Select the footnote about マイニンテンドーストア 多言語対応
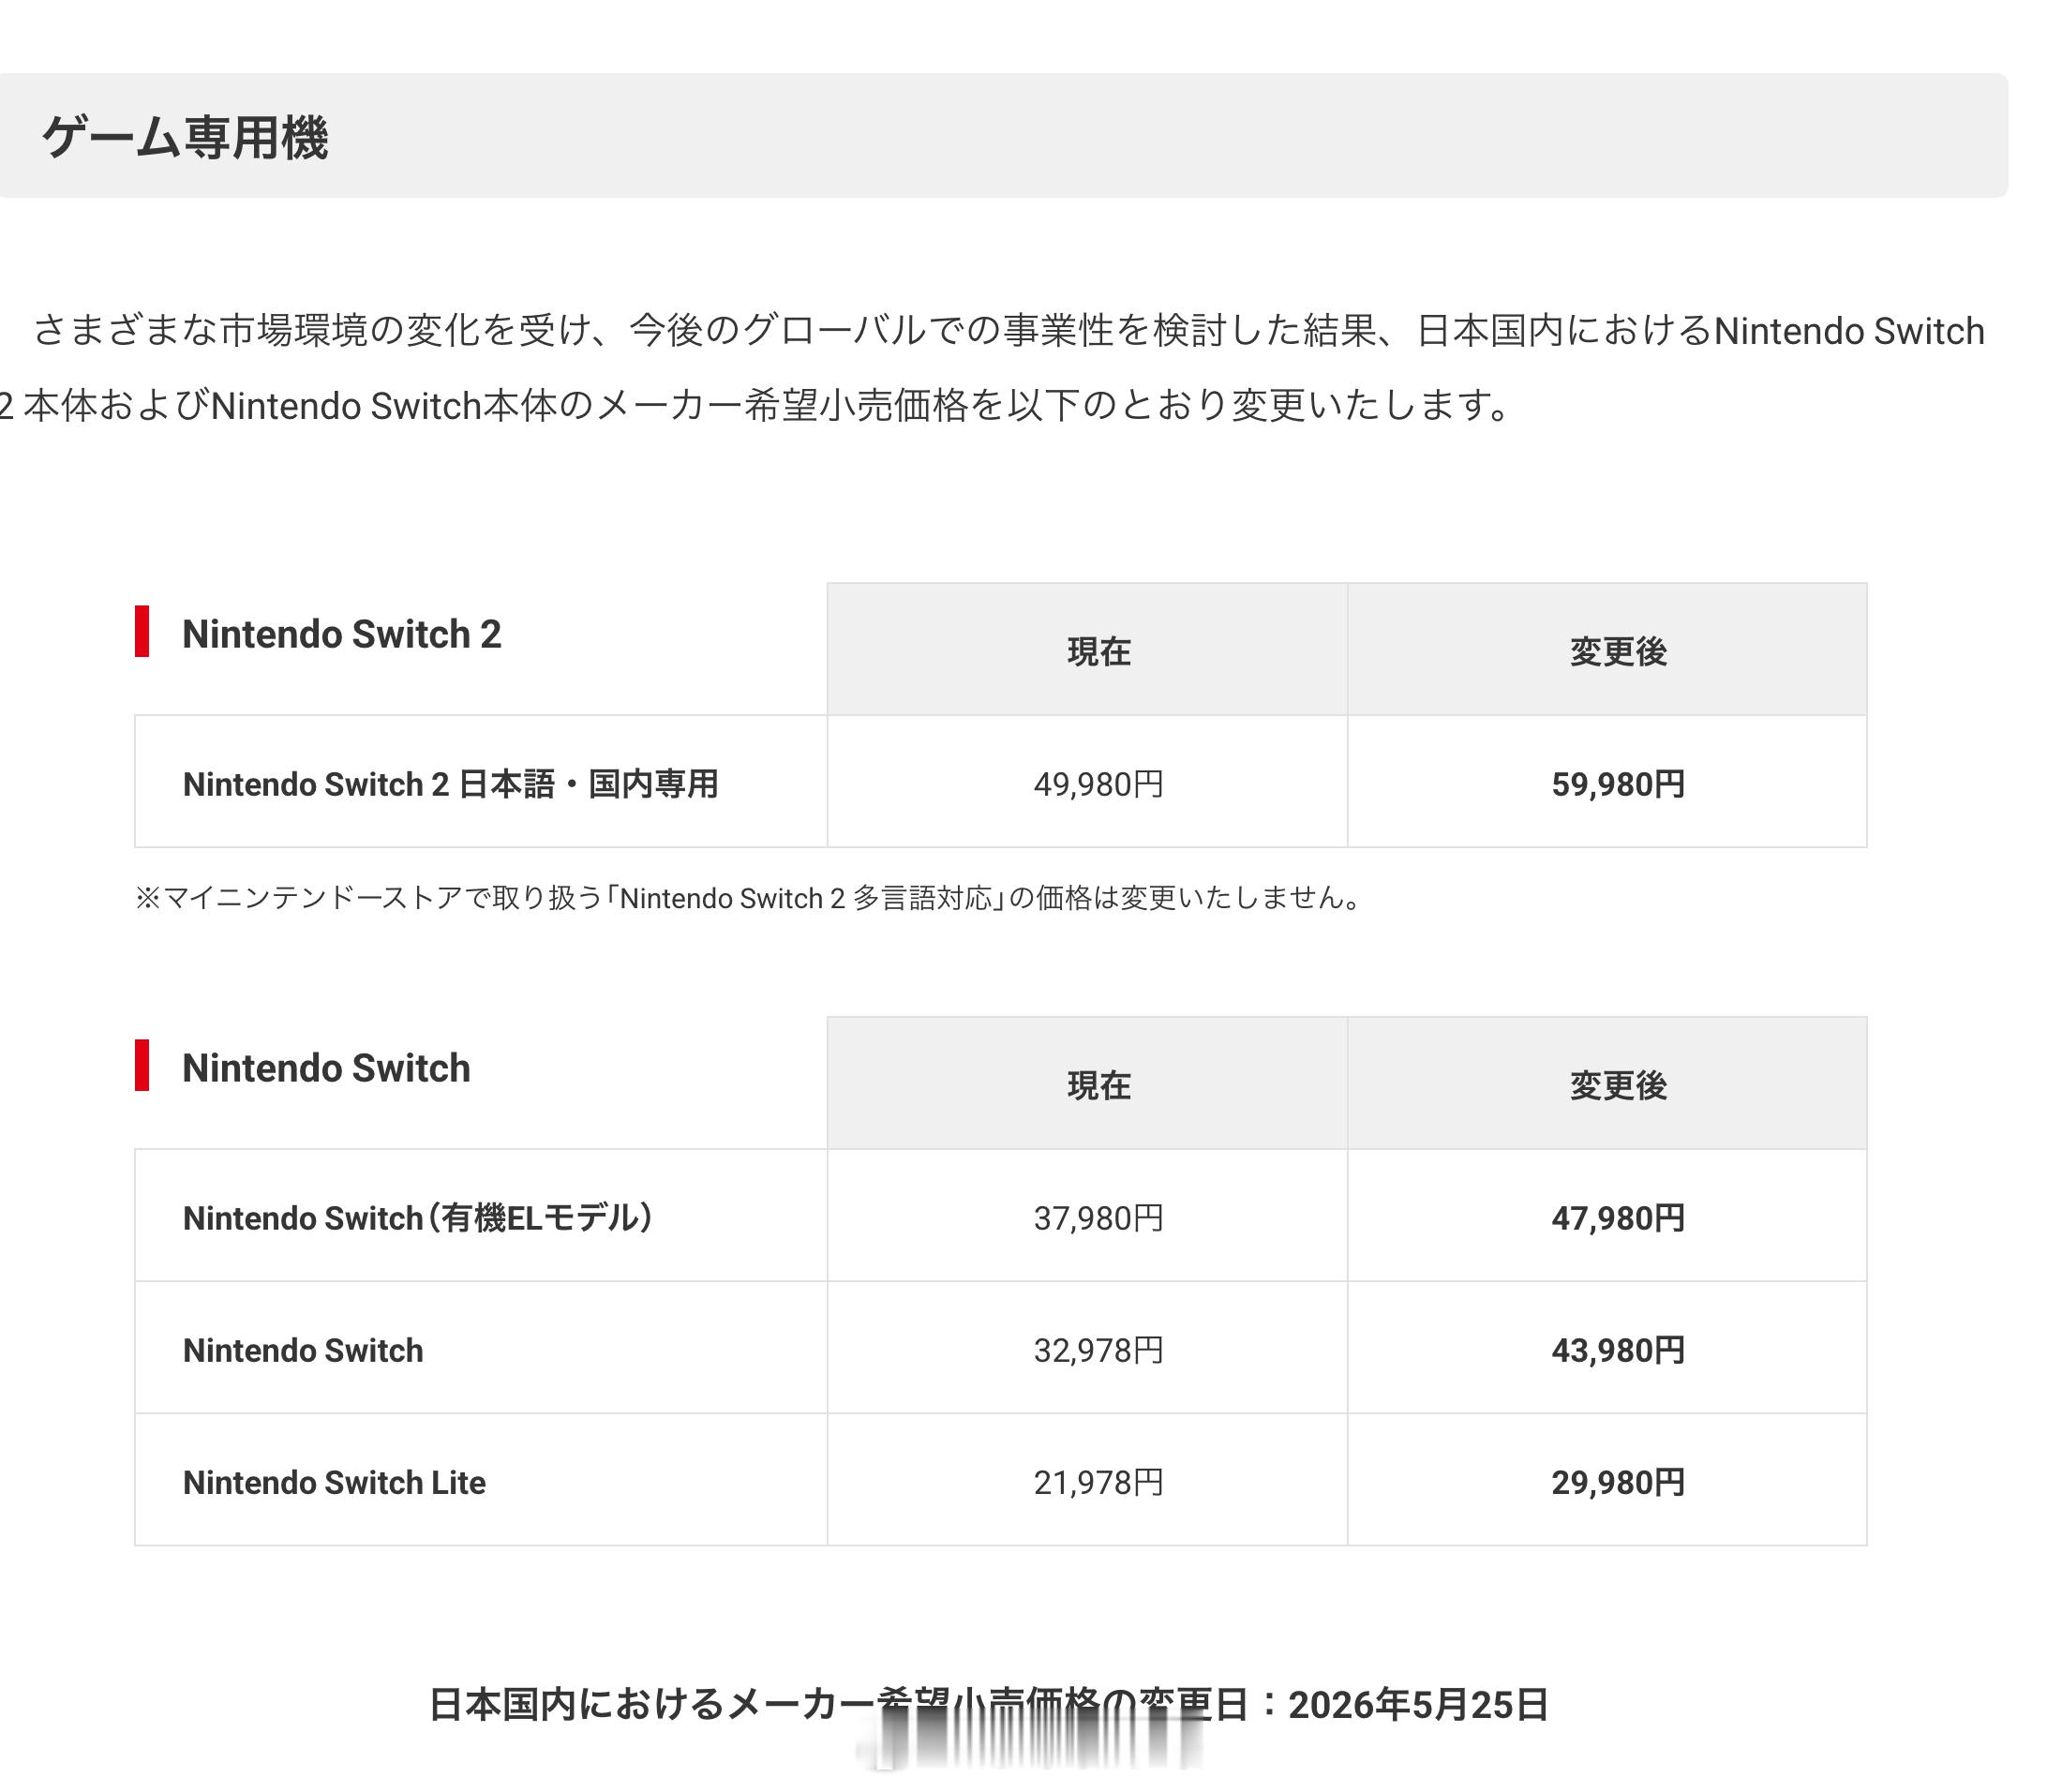 (750, 898)
